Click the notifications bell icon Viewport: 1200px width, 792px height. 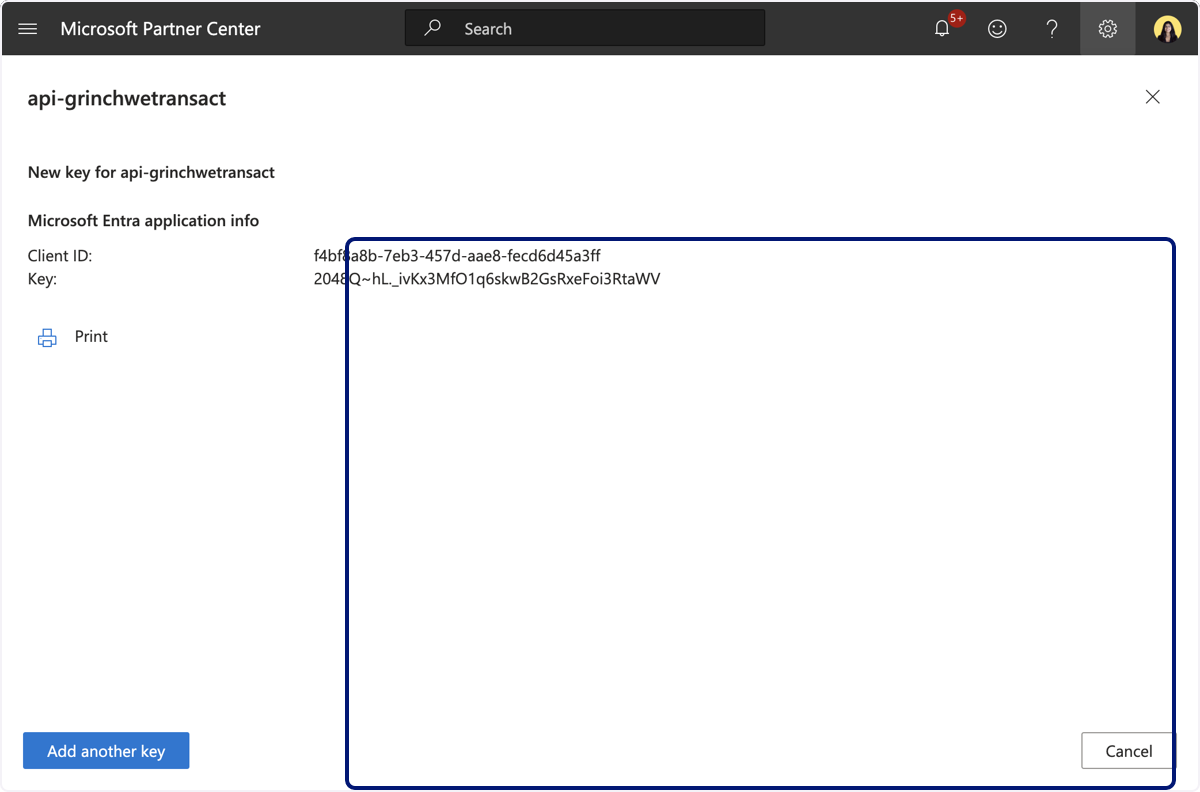942,29
